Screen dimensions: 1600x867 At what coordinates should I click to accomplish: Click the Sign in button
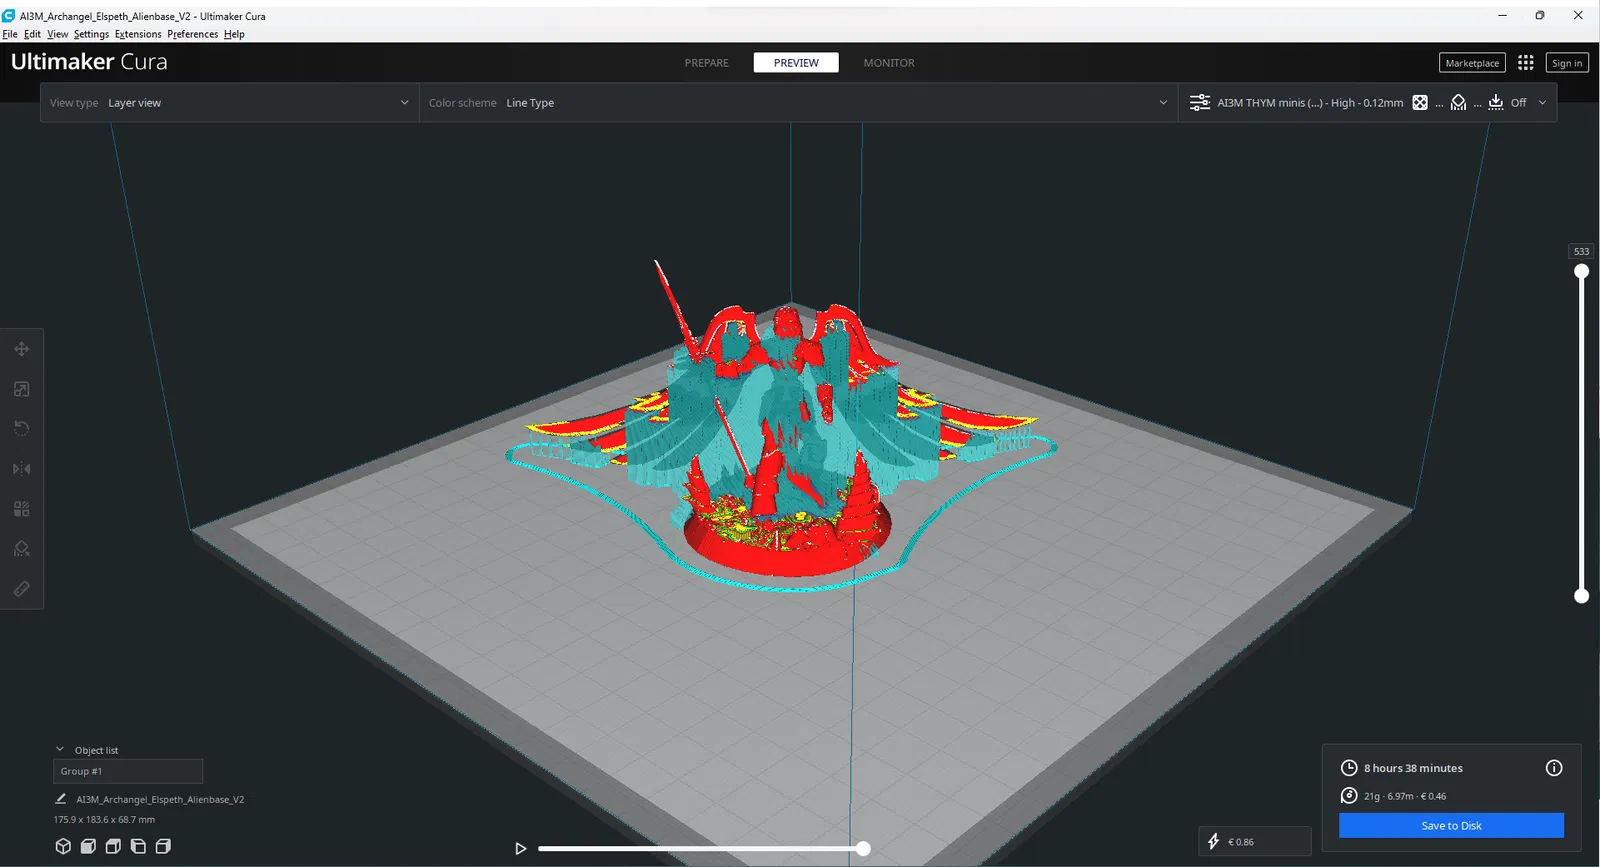pyautogui.click(x=1567, y=63)
